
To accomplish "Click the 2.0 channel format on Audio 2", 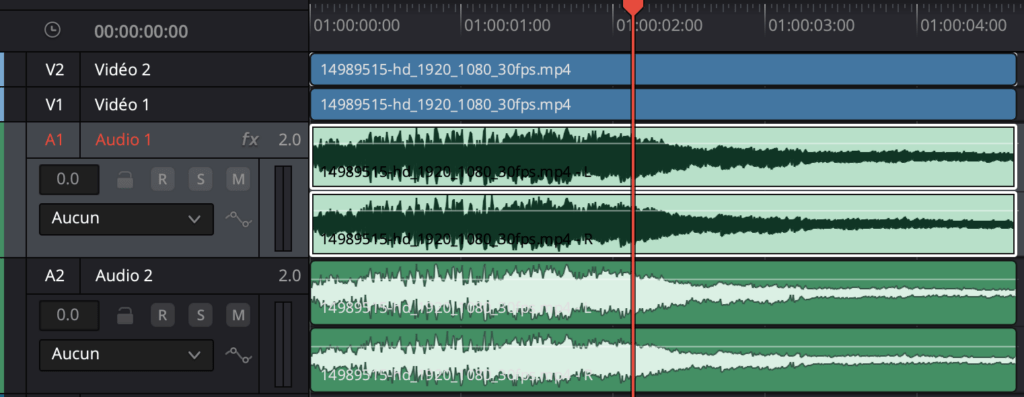I will click(289, 276).
